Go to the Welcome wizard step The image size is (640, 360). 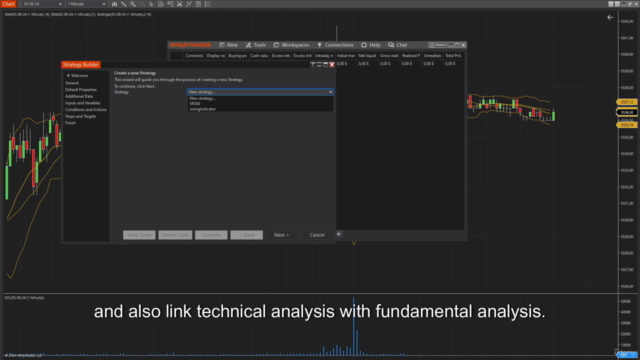(x=79, y=76)
